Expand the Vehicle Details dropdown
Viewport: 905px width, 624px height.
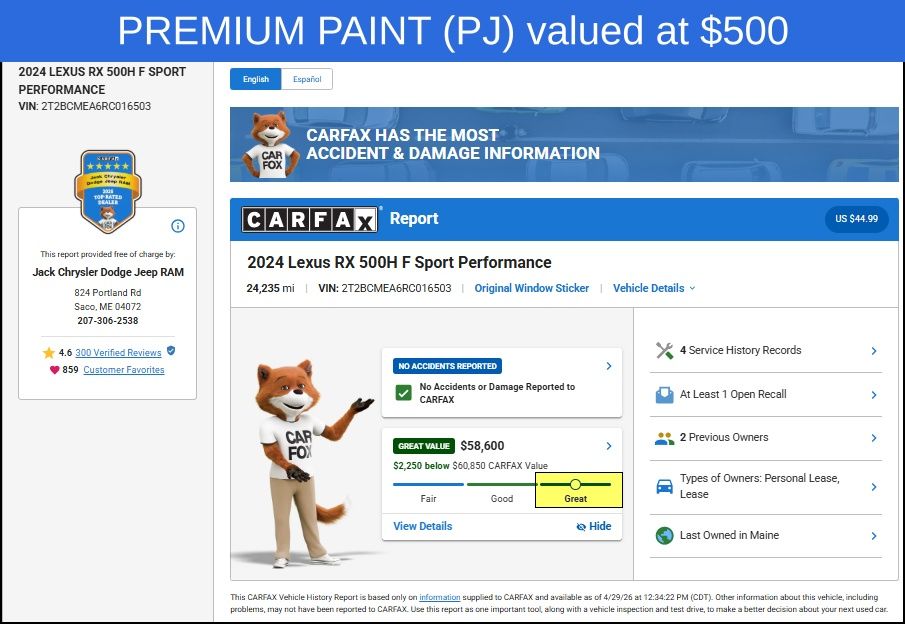(x=654, y=288)
